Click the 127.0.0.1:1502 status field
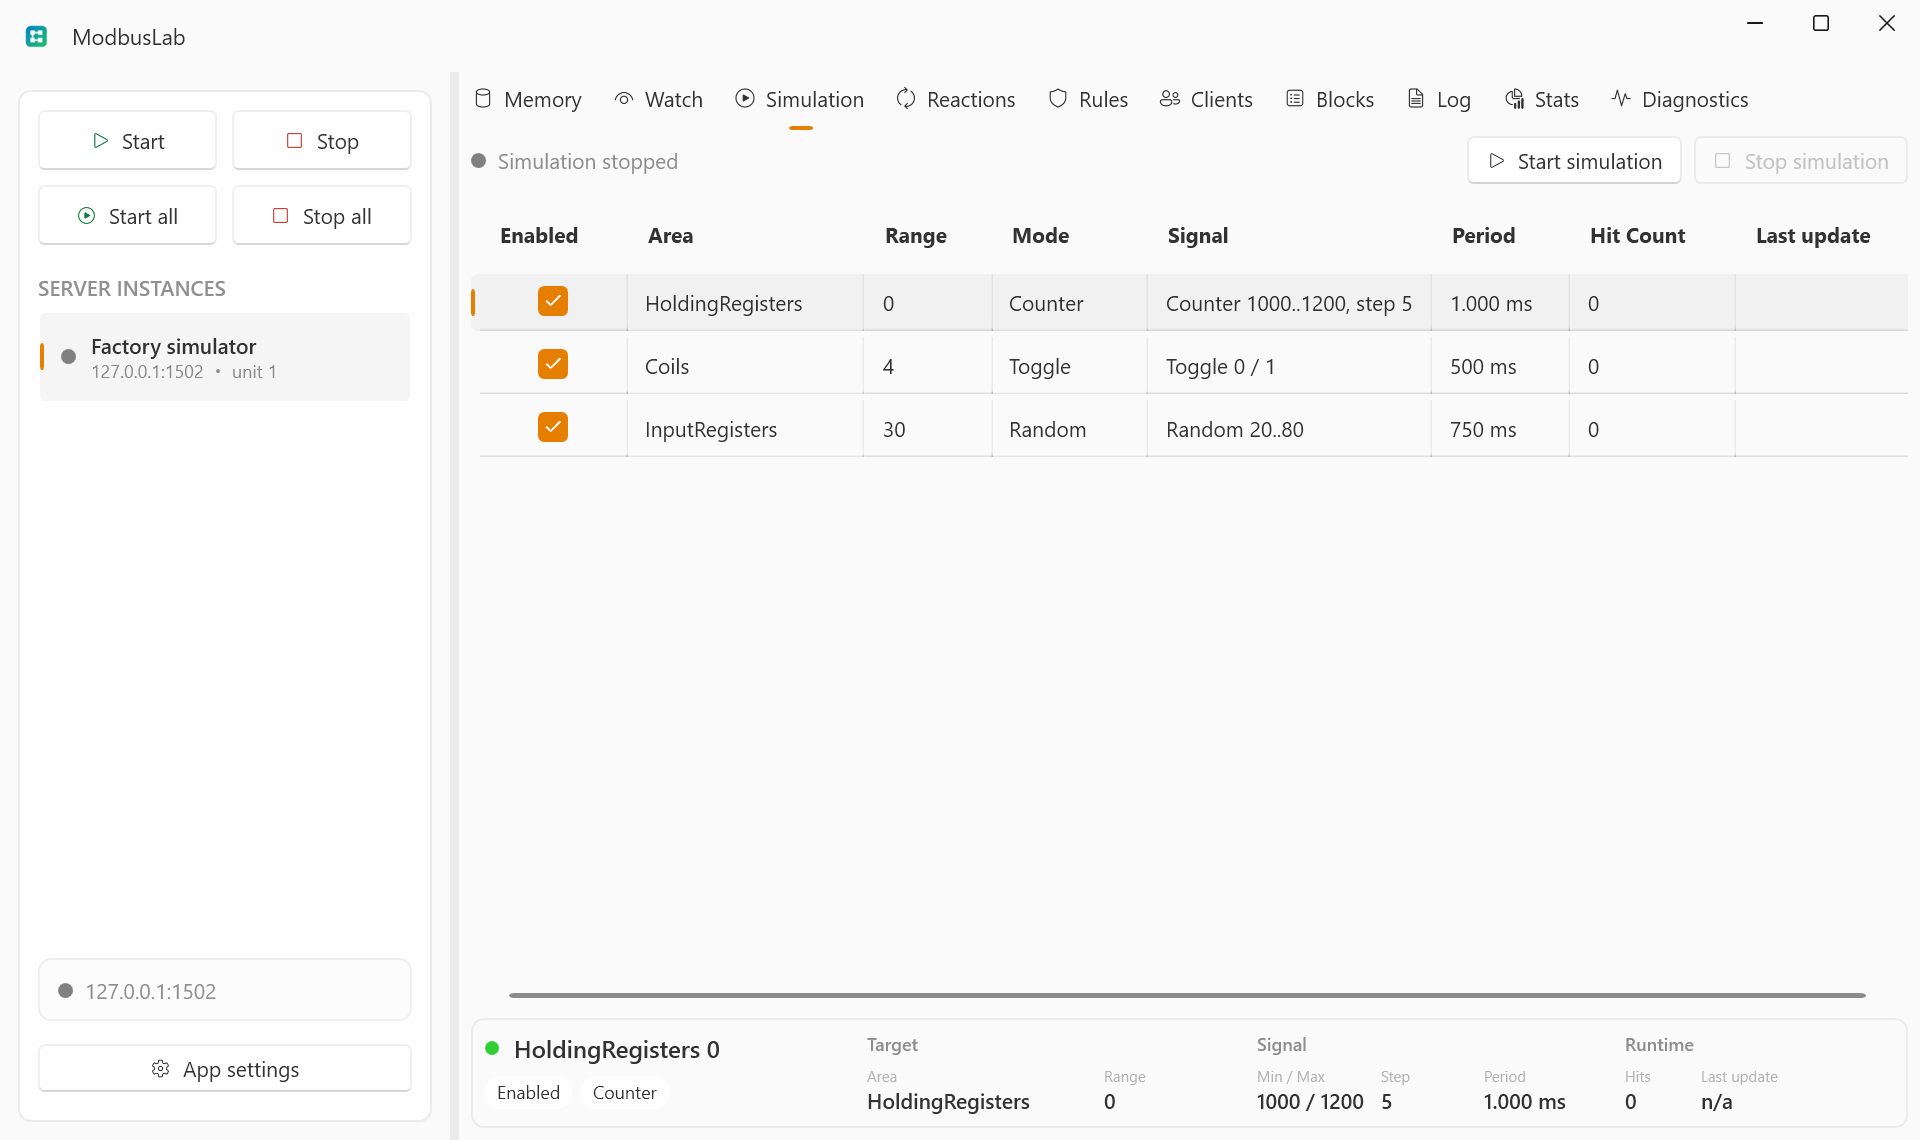 [225, 990]
